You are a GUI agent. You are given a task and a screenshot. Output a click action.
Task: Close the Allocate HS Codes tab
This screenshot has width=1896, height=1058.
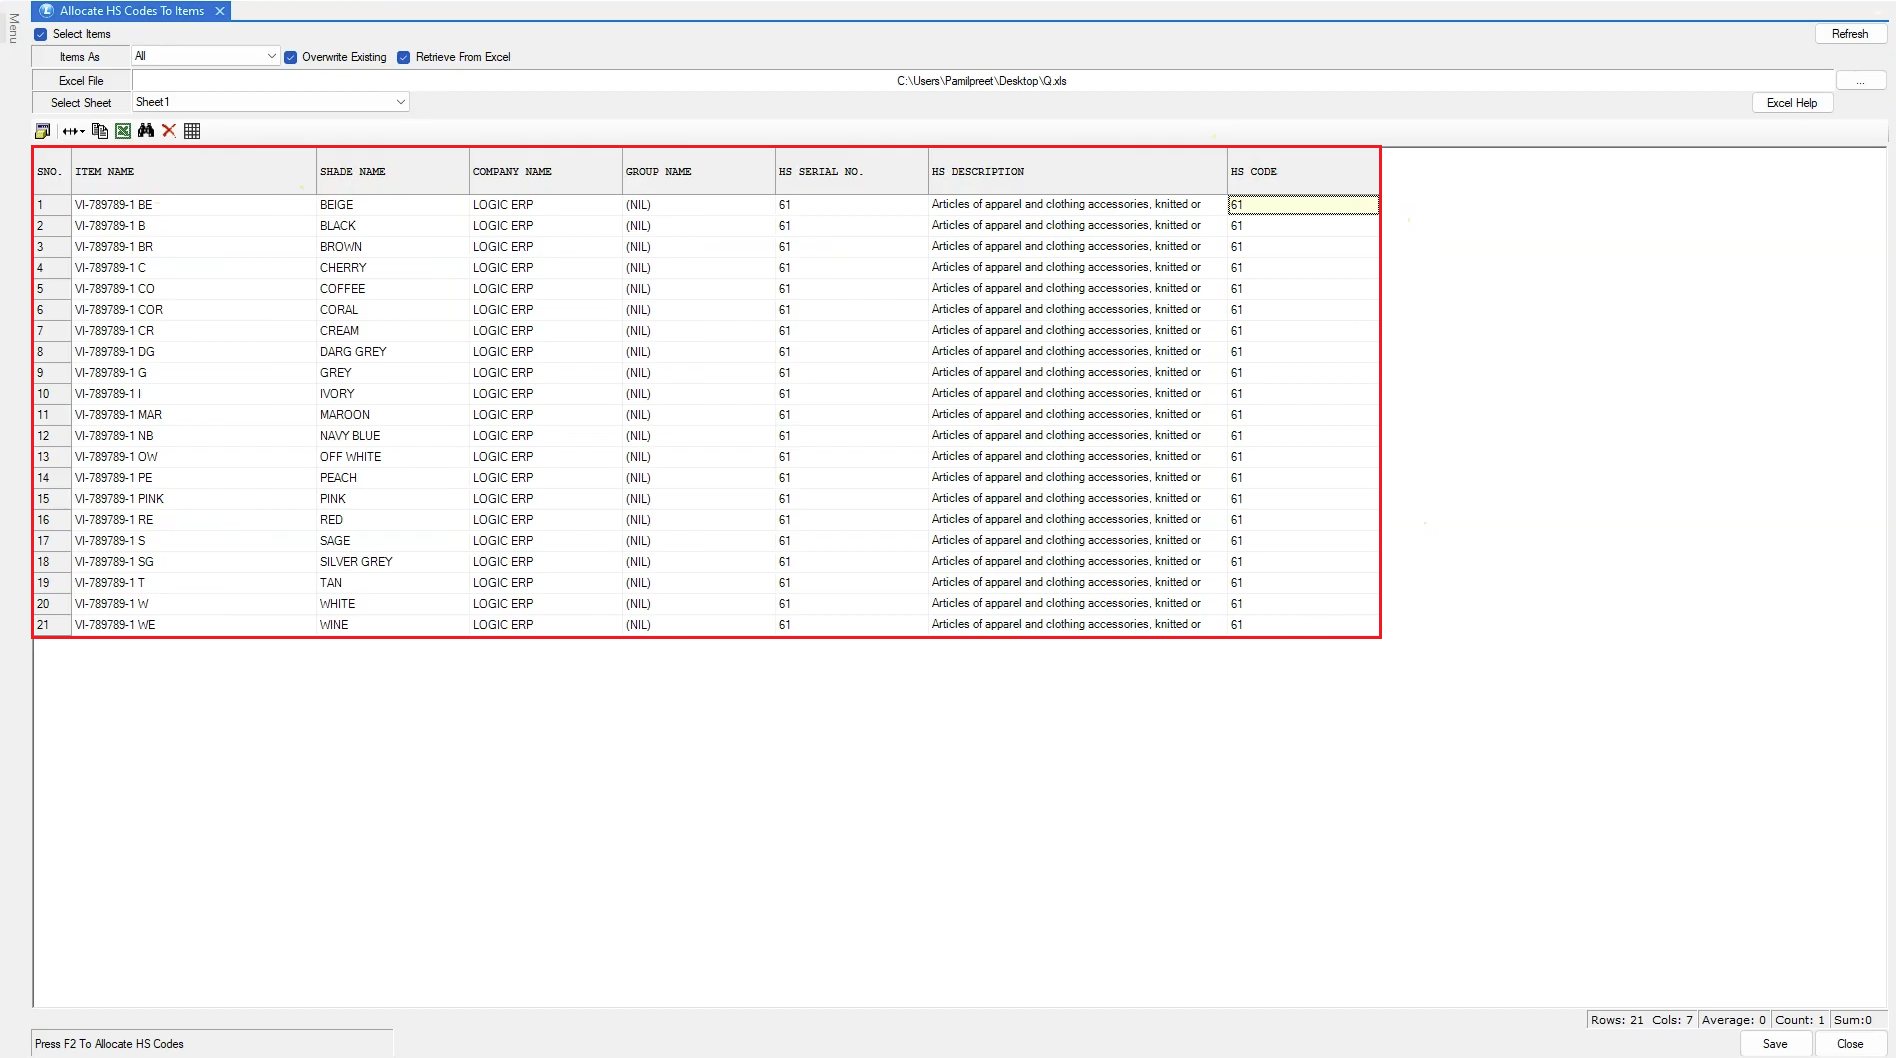[x=220, y=11]
